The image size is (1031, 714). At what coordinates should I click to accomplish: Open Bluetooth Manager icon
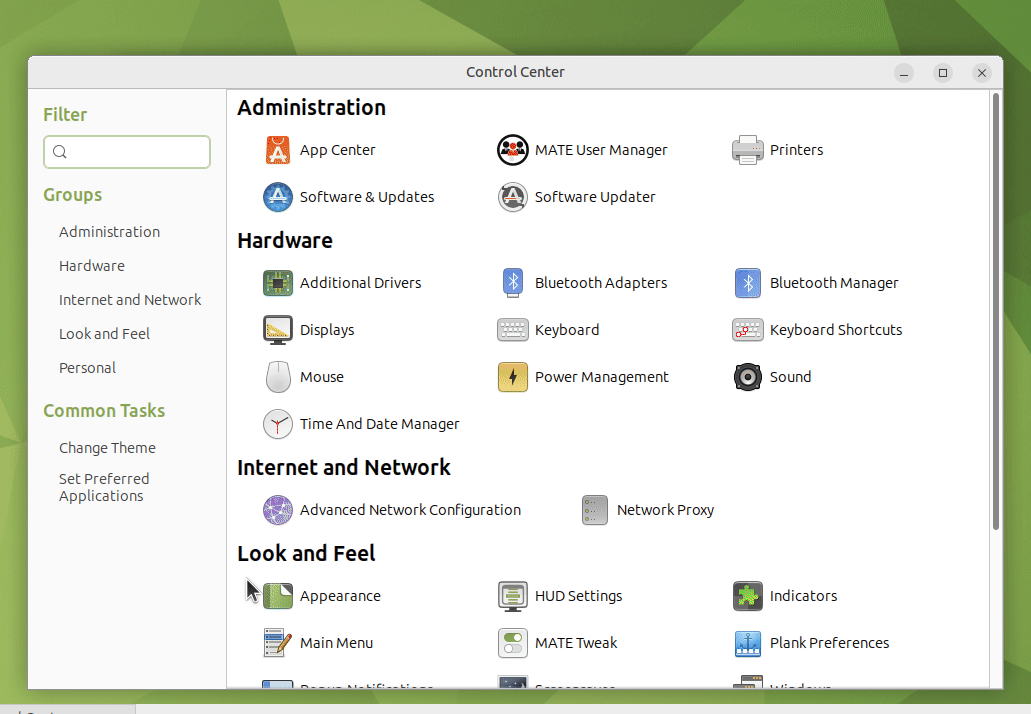click(x=748, y=283)
